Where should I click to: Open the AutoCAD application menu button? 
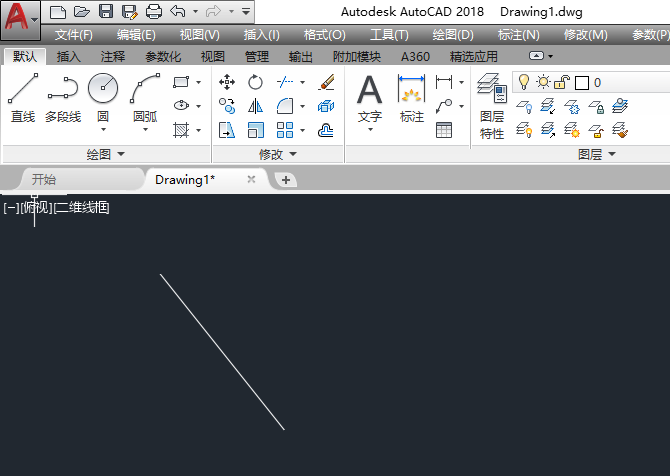(20, 20)
